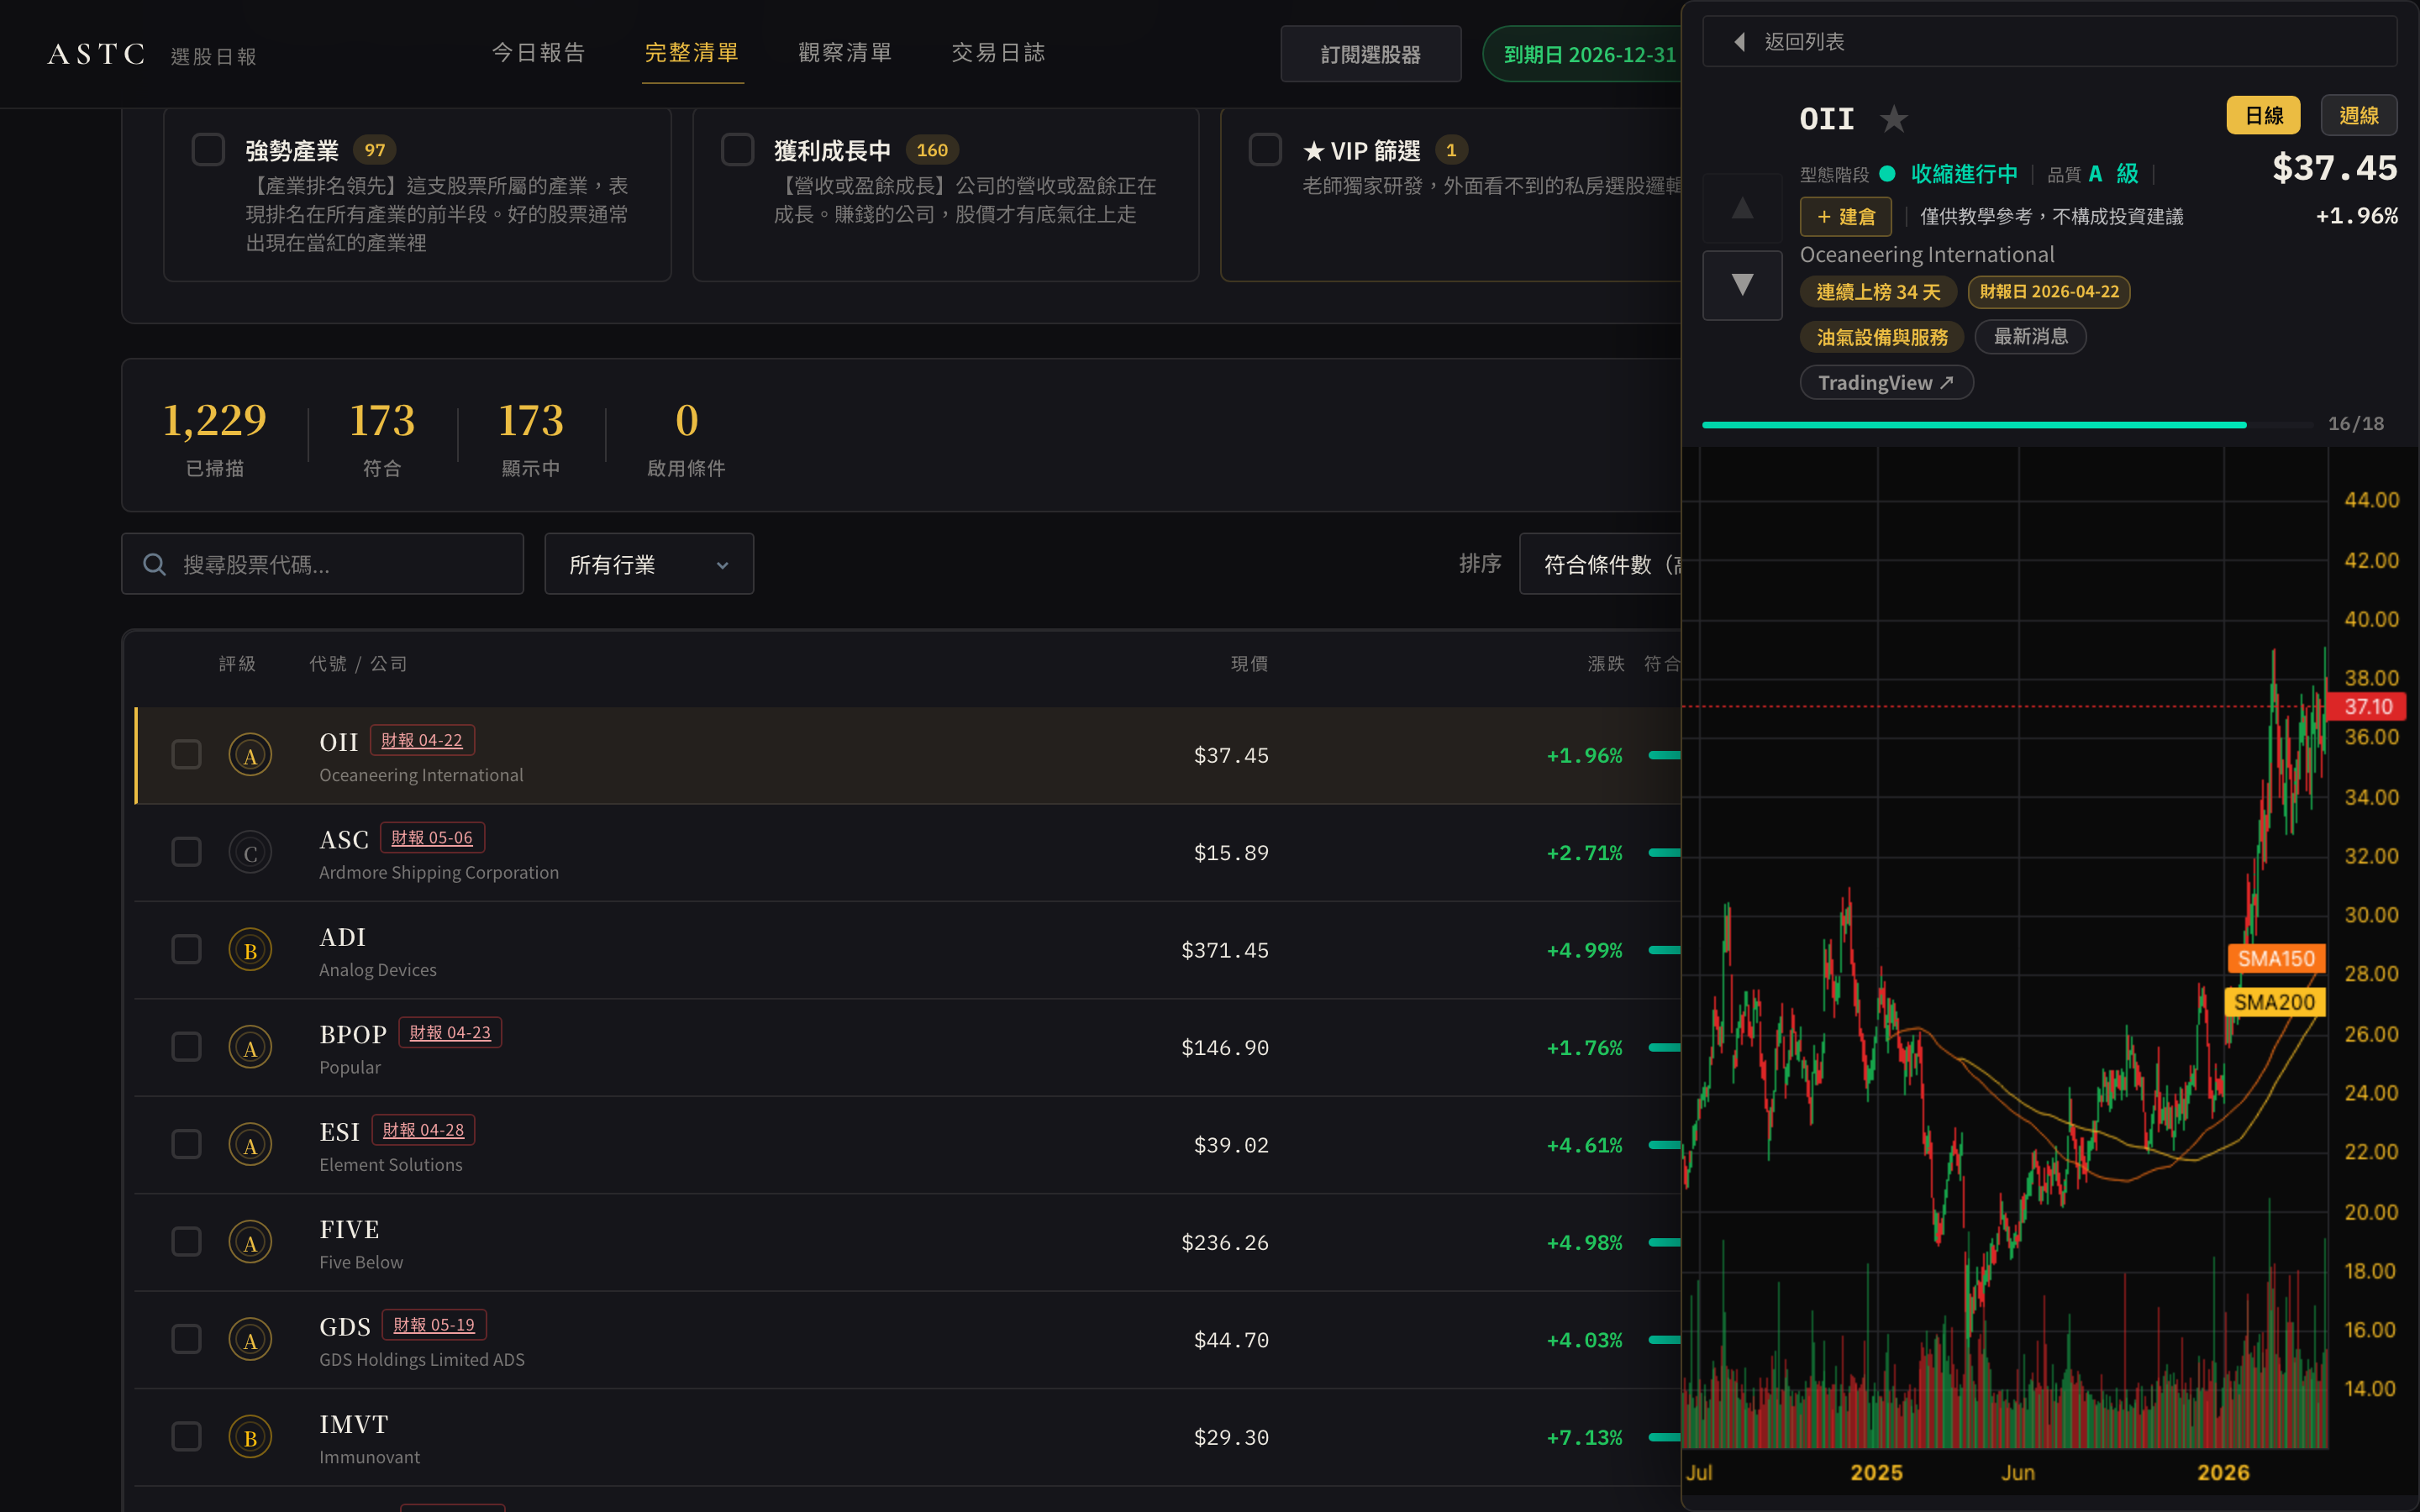Click the SMA200 chart label
Viewport: 2420px width, 1512px height.
(x=2274, y=1002)
